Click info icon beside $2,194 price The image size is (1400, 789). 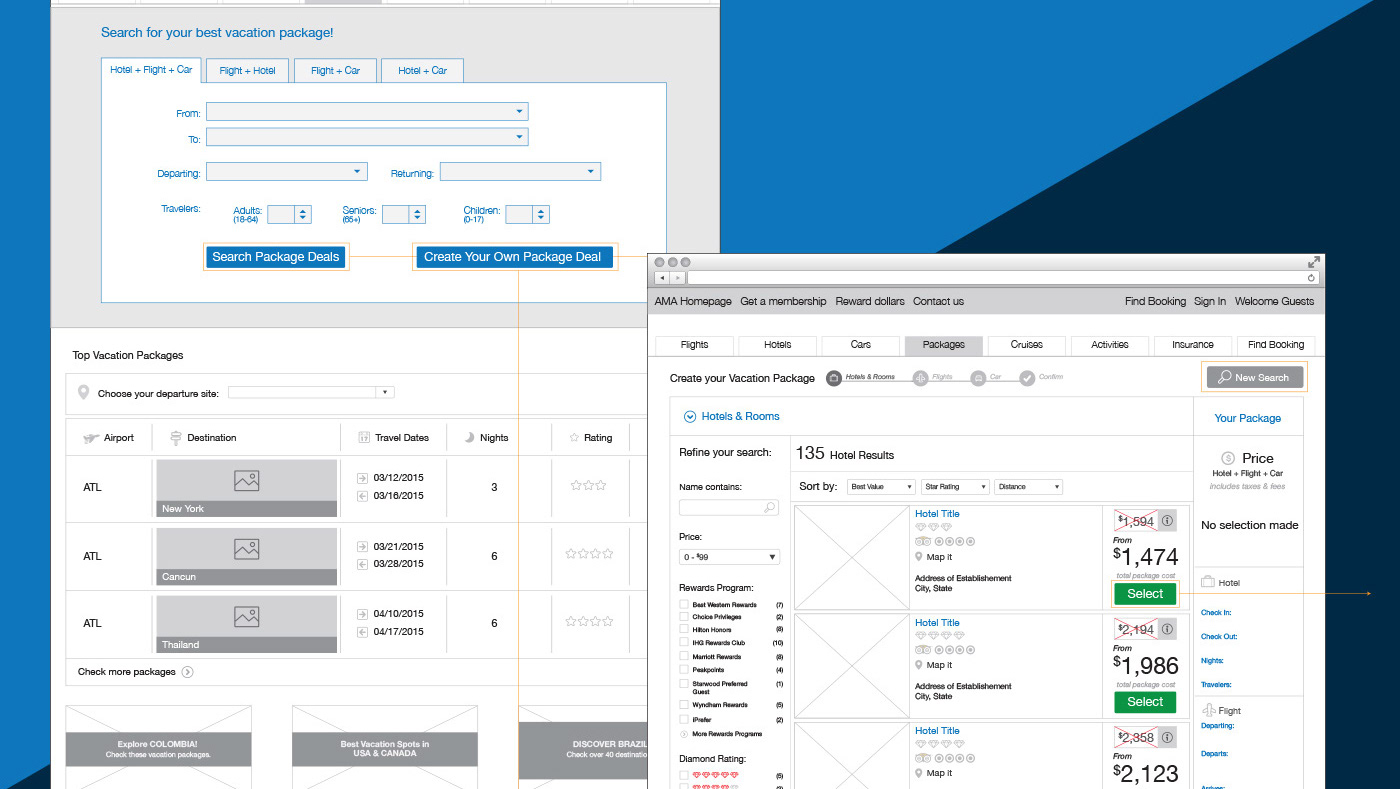1166,629
